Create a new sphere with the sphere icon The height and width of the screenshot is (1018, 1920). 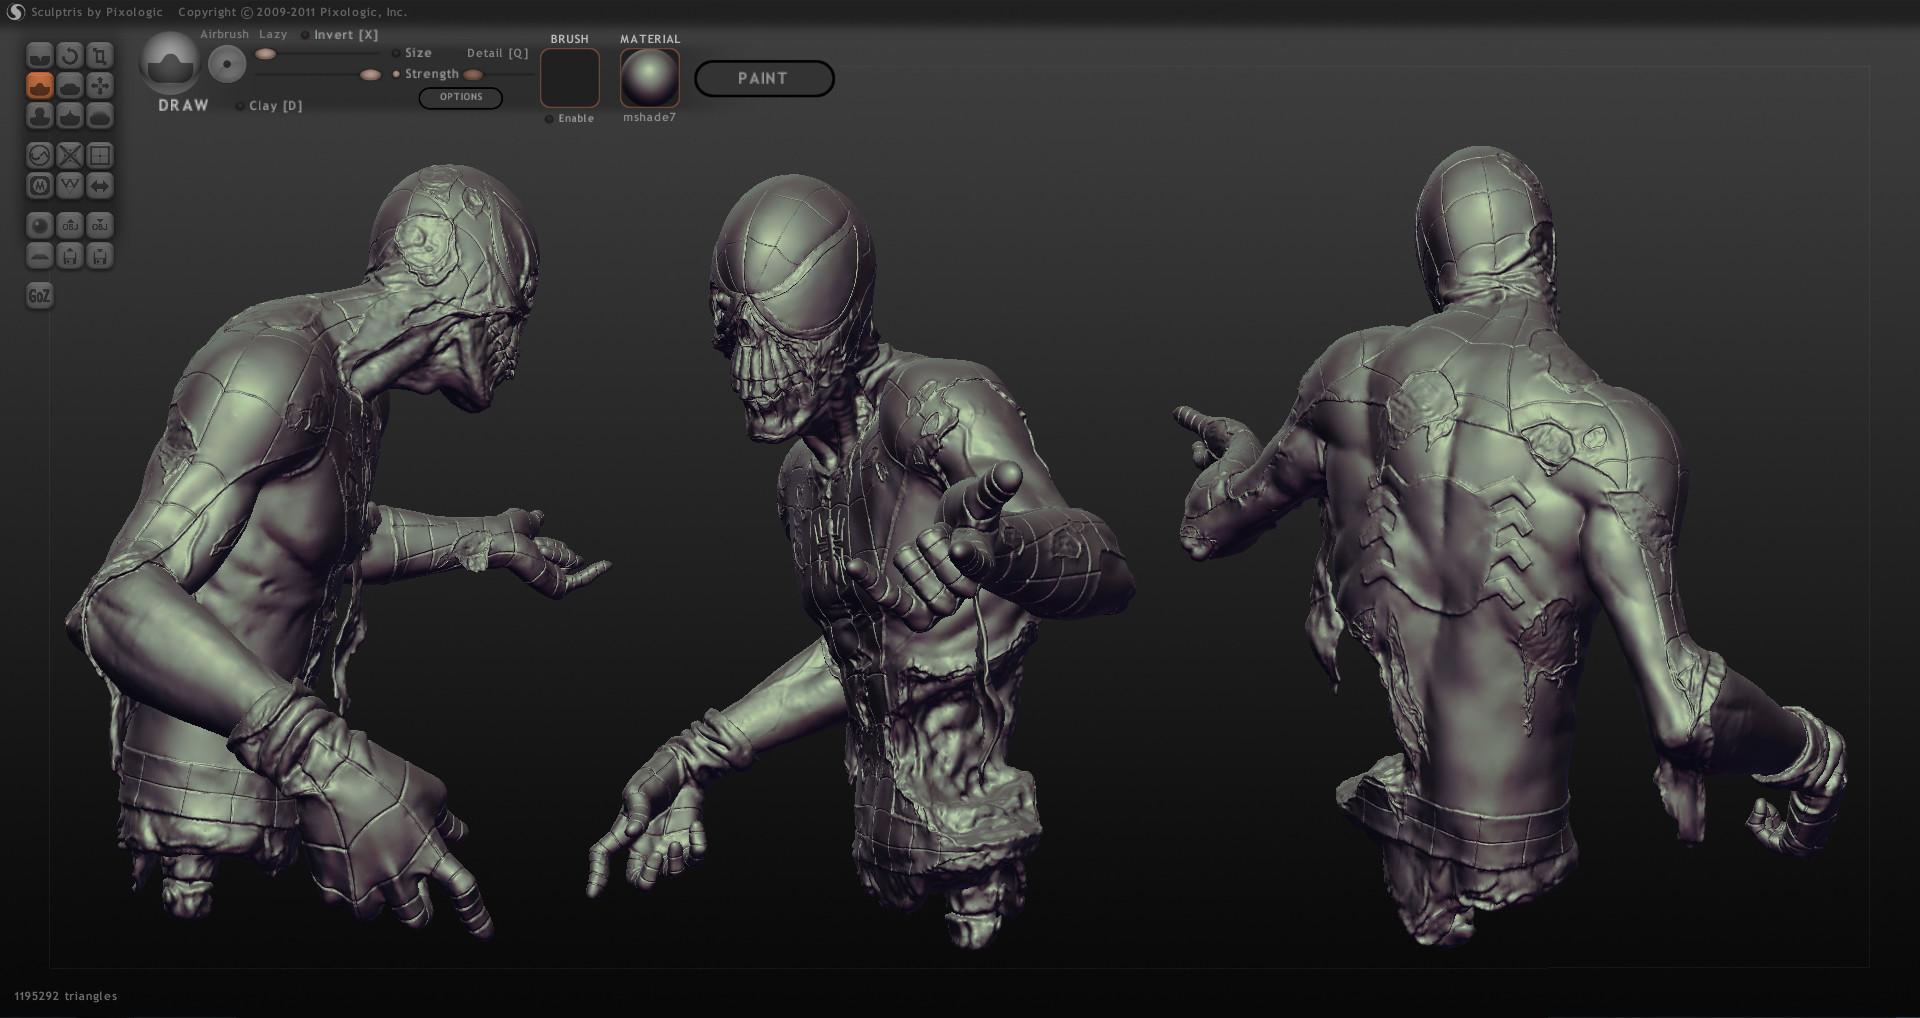point(39,225)
